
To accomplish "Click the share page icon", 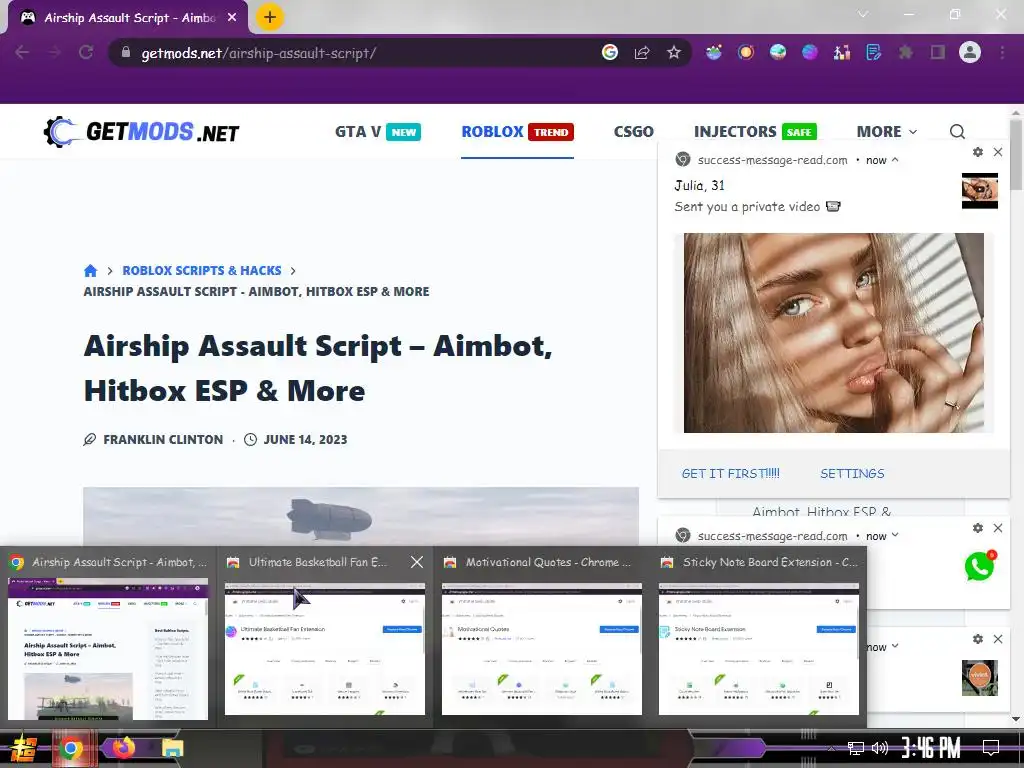I will [x=642, y=52].
